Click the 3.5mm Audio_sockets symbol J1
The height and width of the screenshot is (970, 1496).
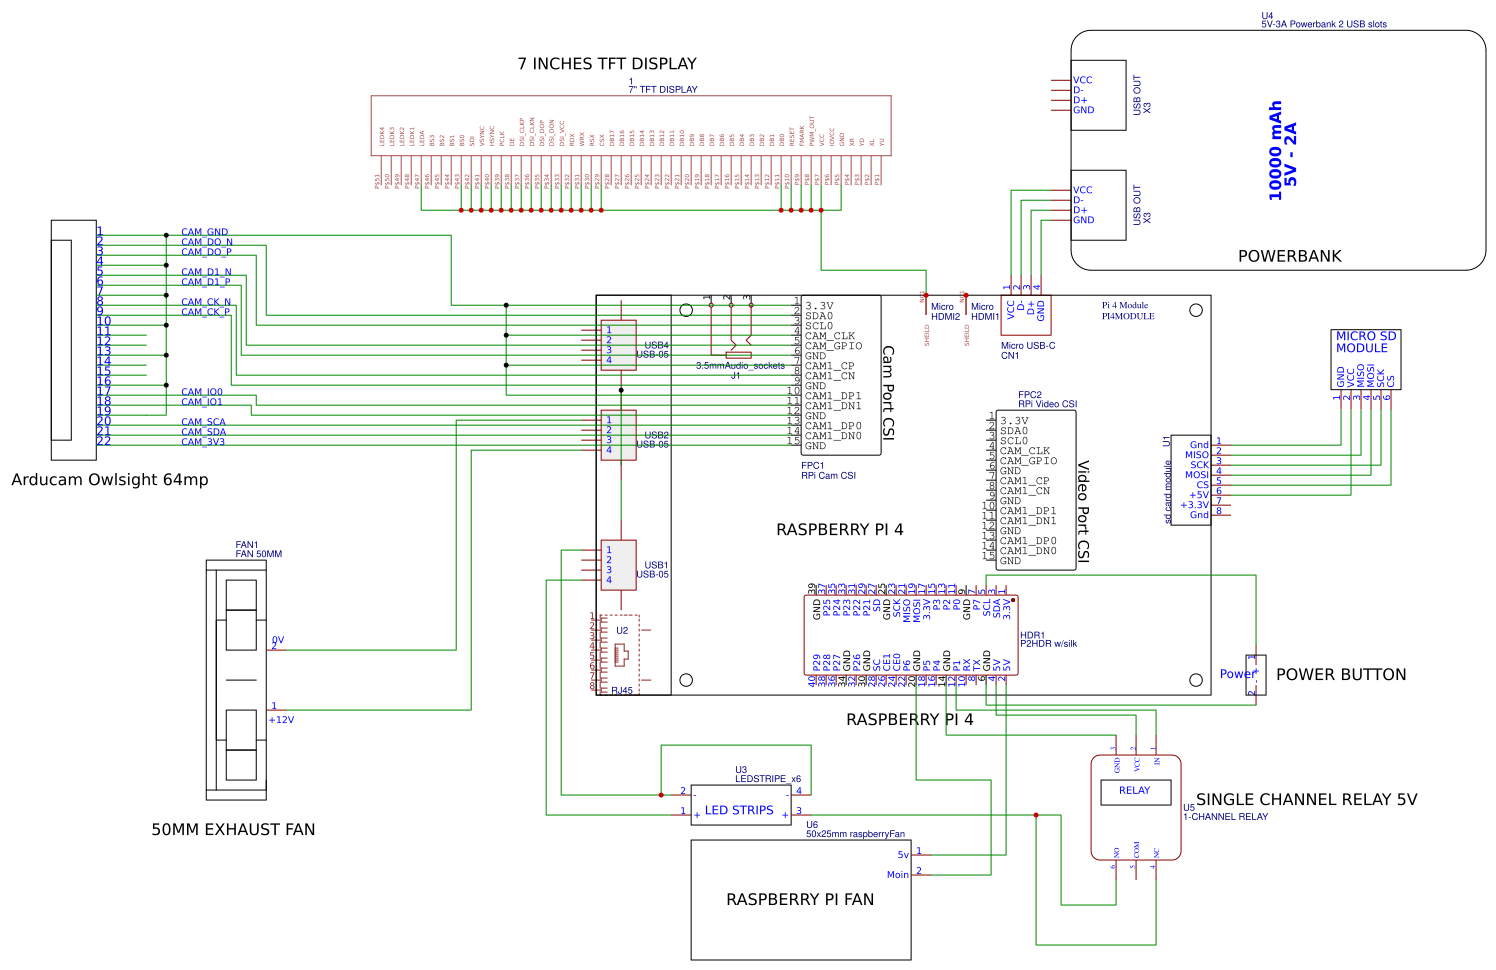coord(737,356)
